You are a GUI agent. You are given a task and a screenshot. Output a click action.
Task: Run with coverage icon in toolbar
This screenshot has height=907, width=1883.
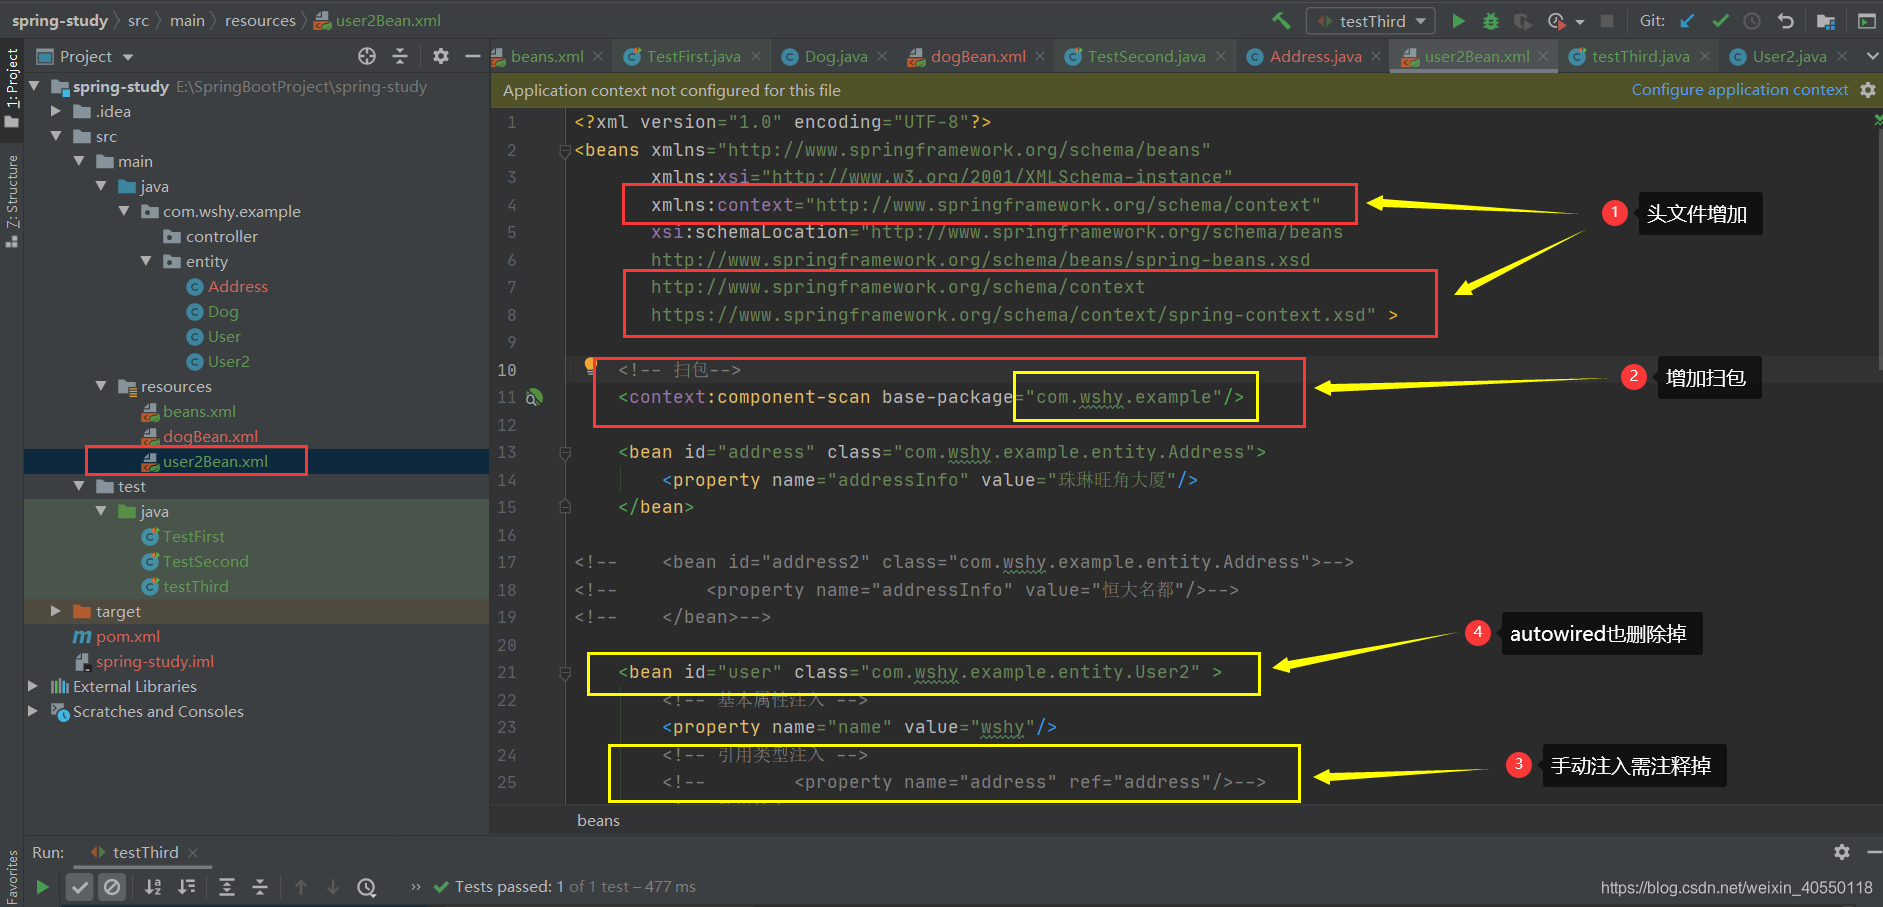1522,21
